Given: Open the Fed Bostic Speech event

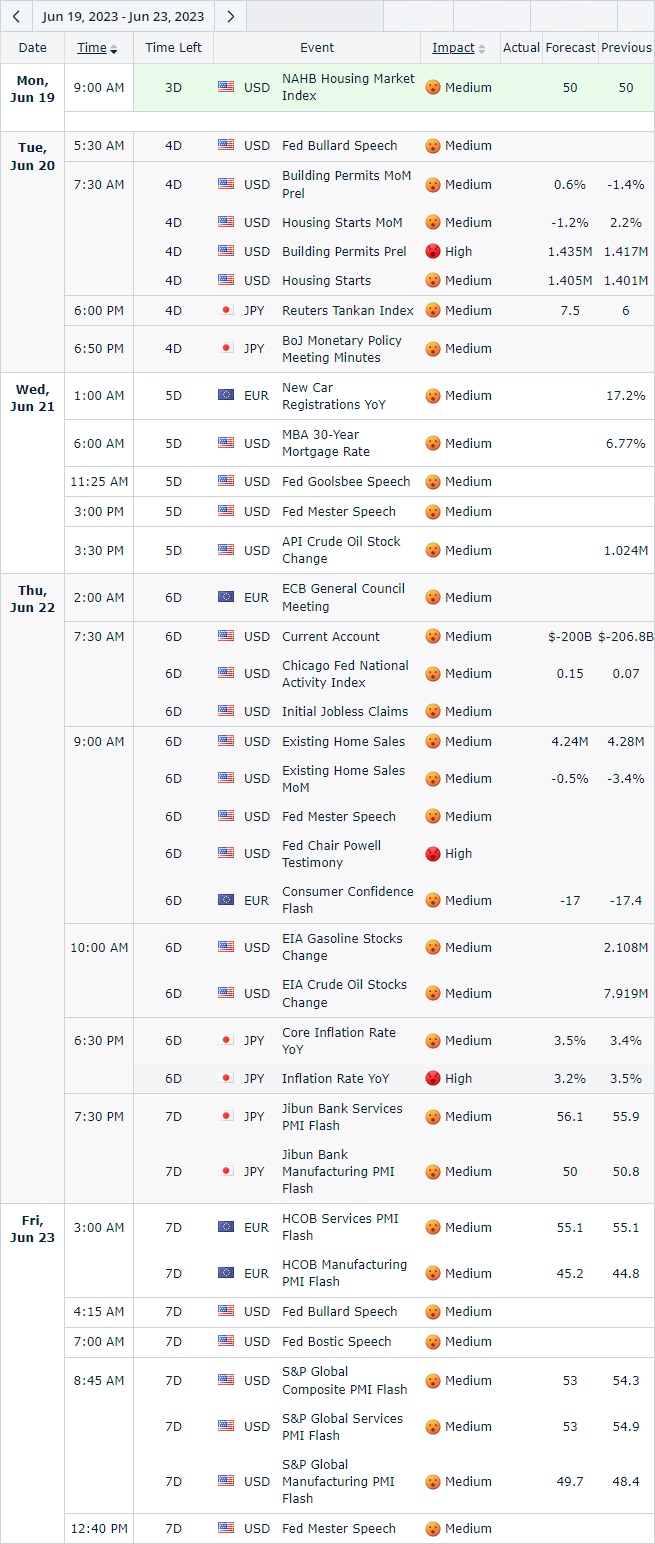Looking at the screenshot, I should point(337,1342).
